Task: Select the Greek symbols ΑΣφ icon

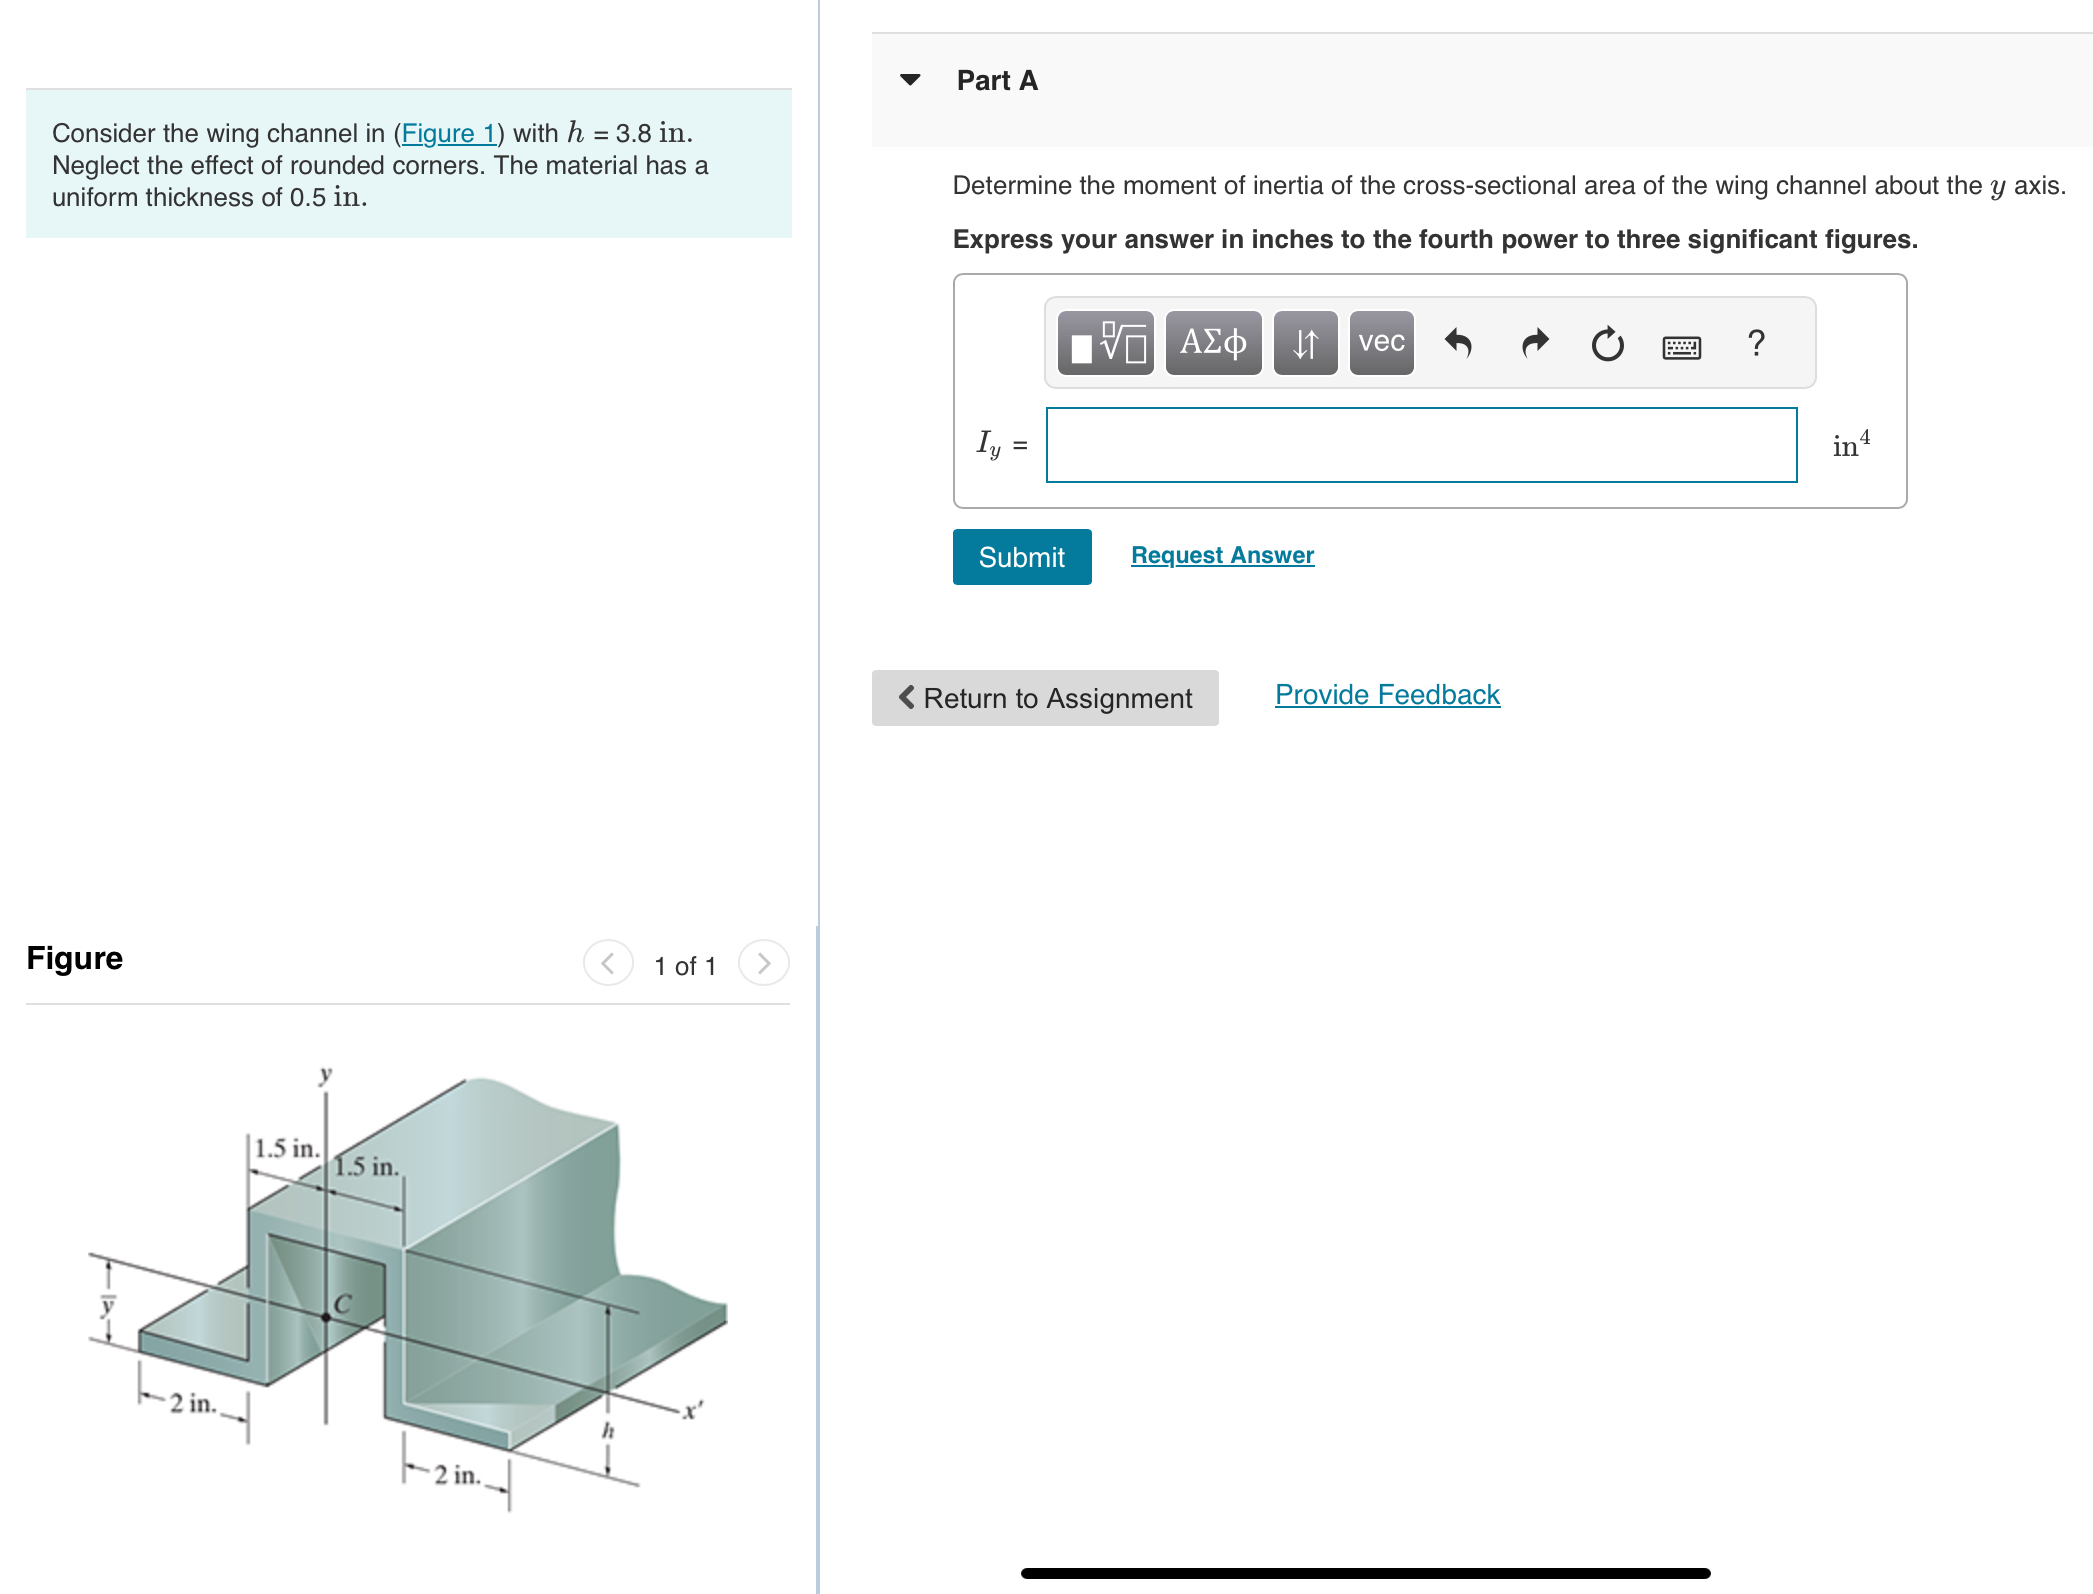Action: click(1213, 341)
